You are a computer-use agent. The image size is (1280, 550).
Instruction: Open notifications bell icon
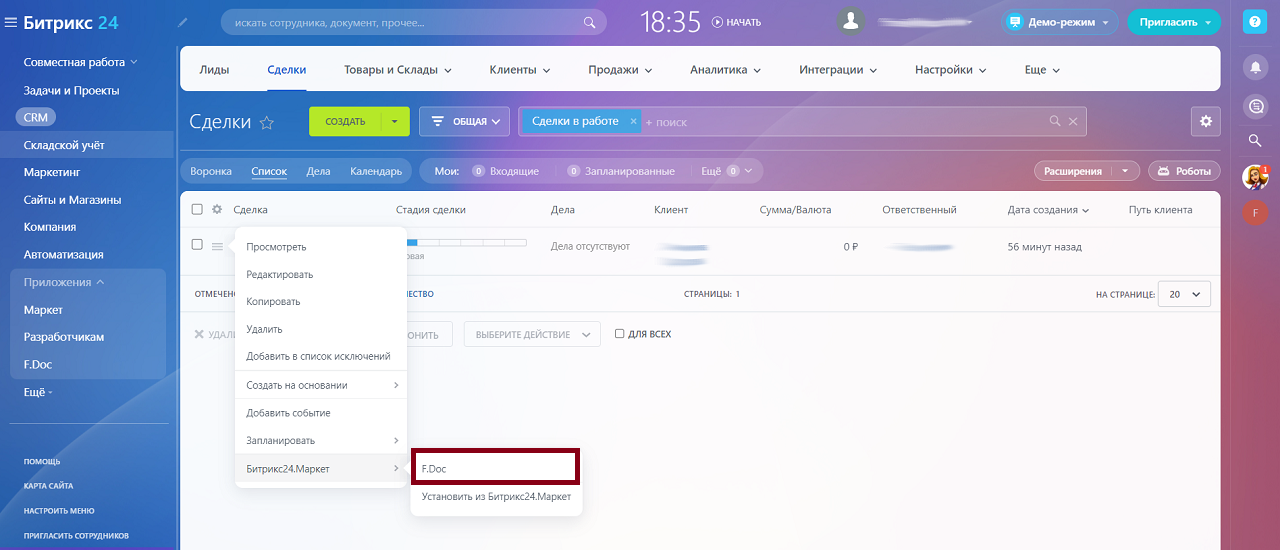tap(1254, 68)
